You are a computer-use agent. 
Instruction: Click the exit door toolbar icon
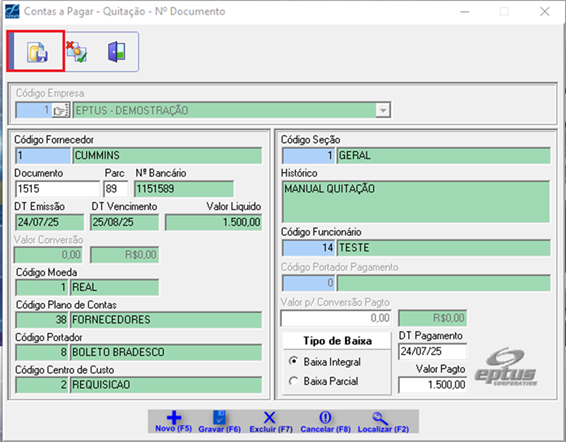117,52
